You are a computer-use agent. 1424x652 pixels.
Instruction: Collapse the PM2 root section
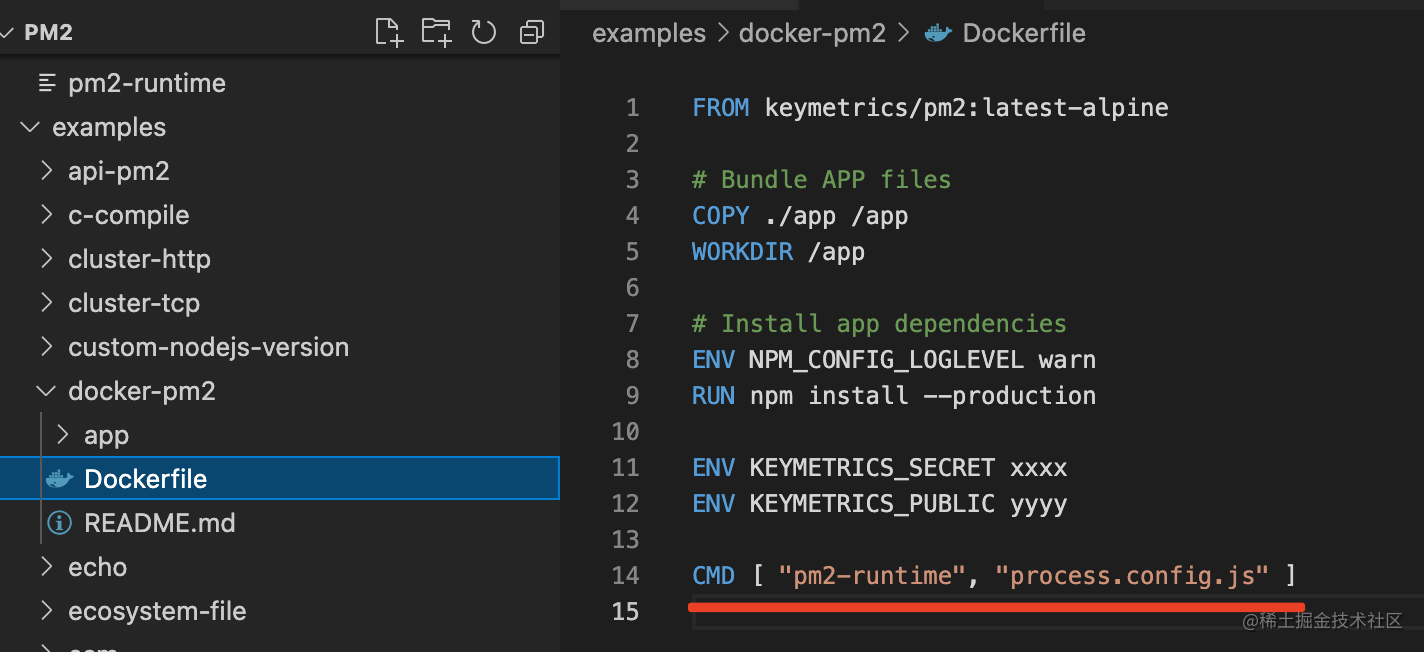point(9,33)
